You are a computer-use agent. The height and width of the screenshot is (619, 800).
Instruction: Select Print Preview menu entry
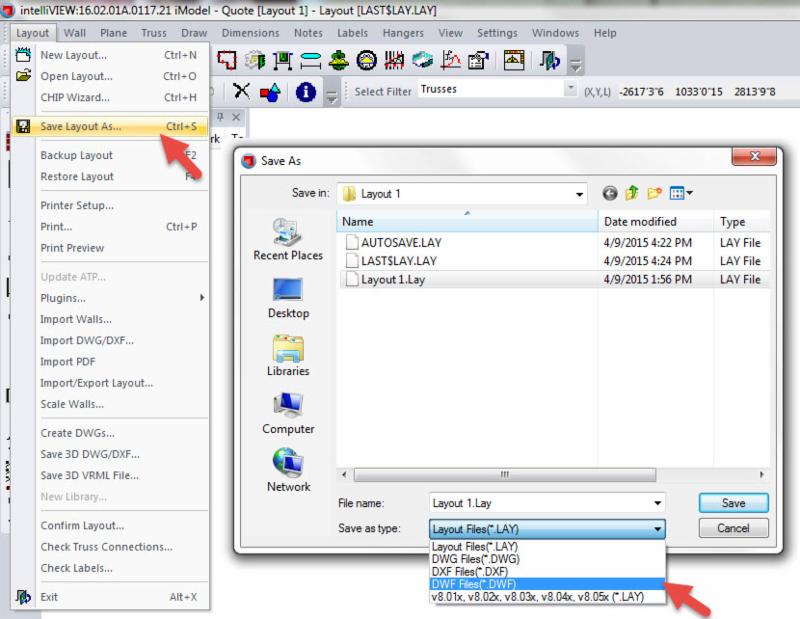110,248
